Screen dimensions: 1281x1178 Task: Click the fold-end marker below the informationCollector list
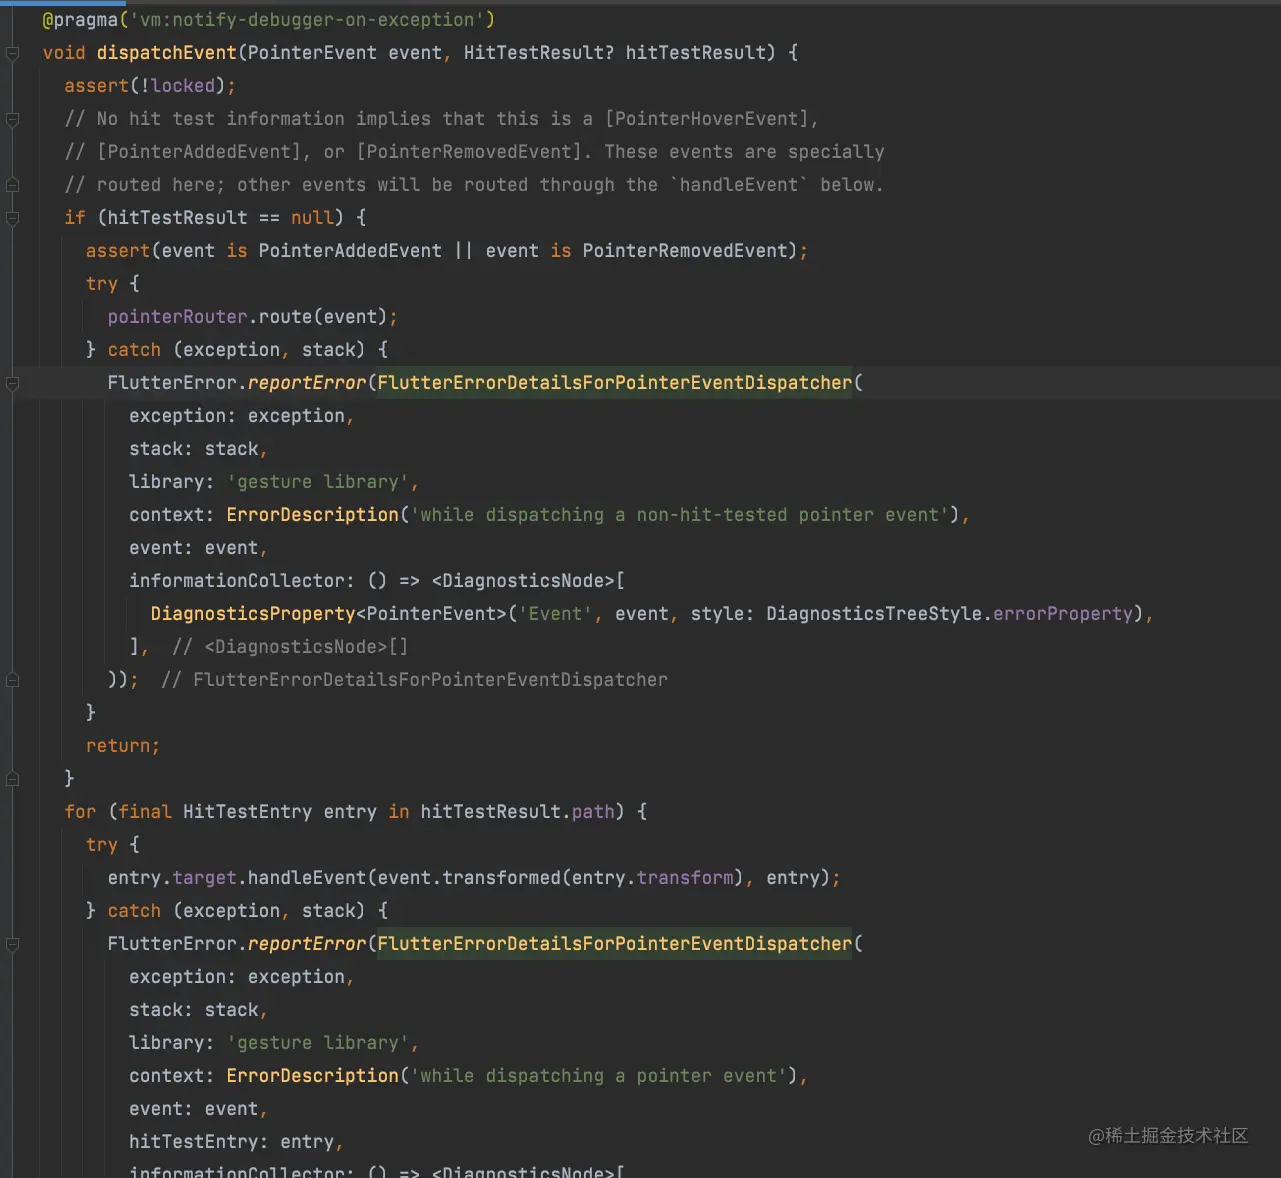coord(13,679)
